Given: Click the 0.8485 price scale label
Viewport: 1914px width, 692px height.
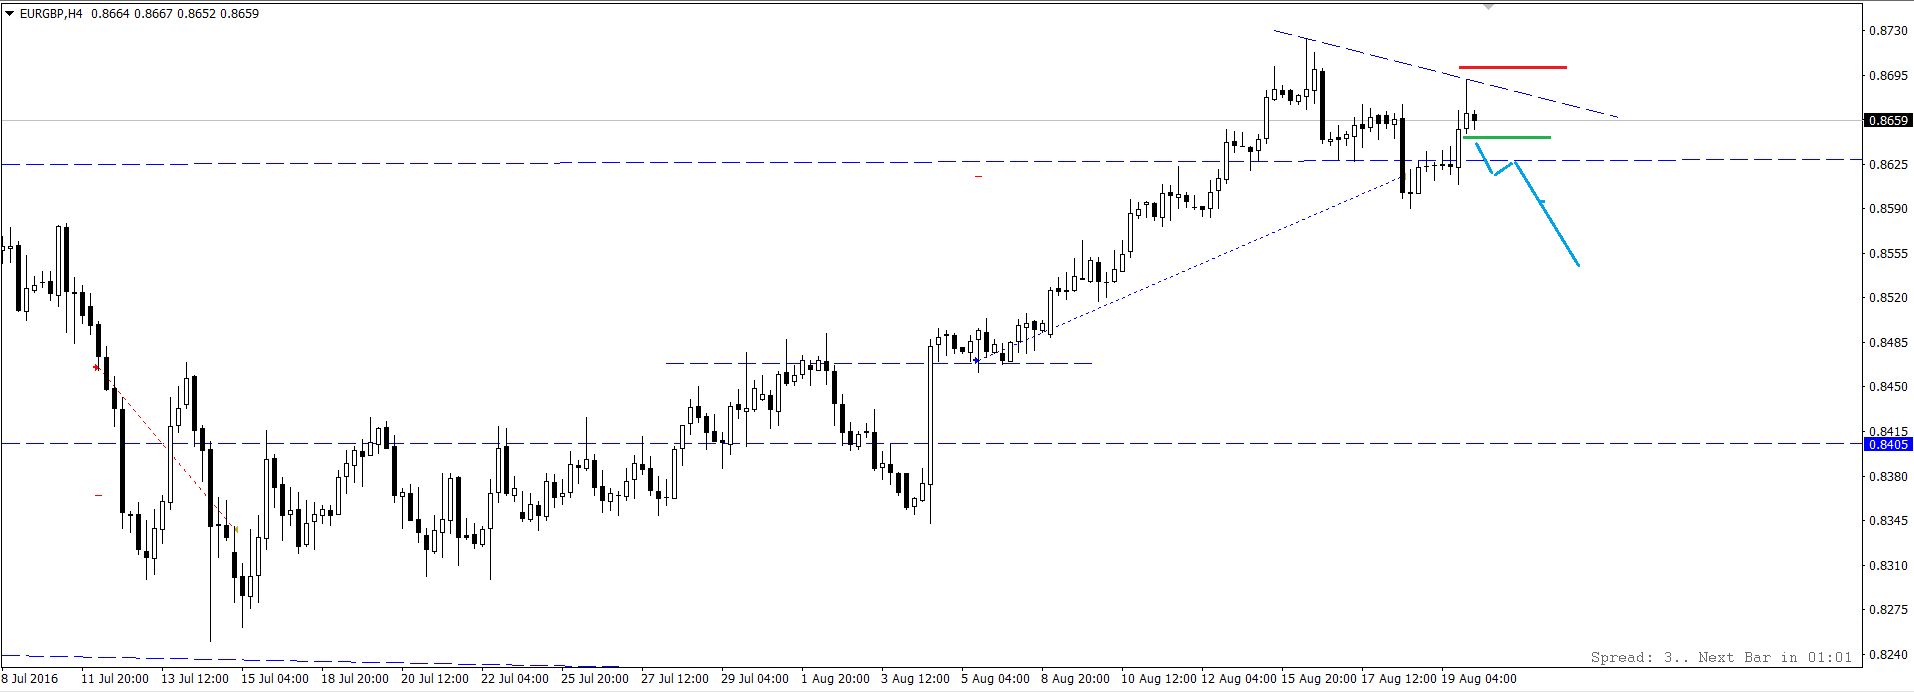Looking at the screenshot, I should click(x=1888, y=343).
